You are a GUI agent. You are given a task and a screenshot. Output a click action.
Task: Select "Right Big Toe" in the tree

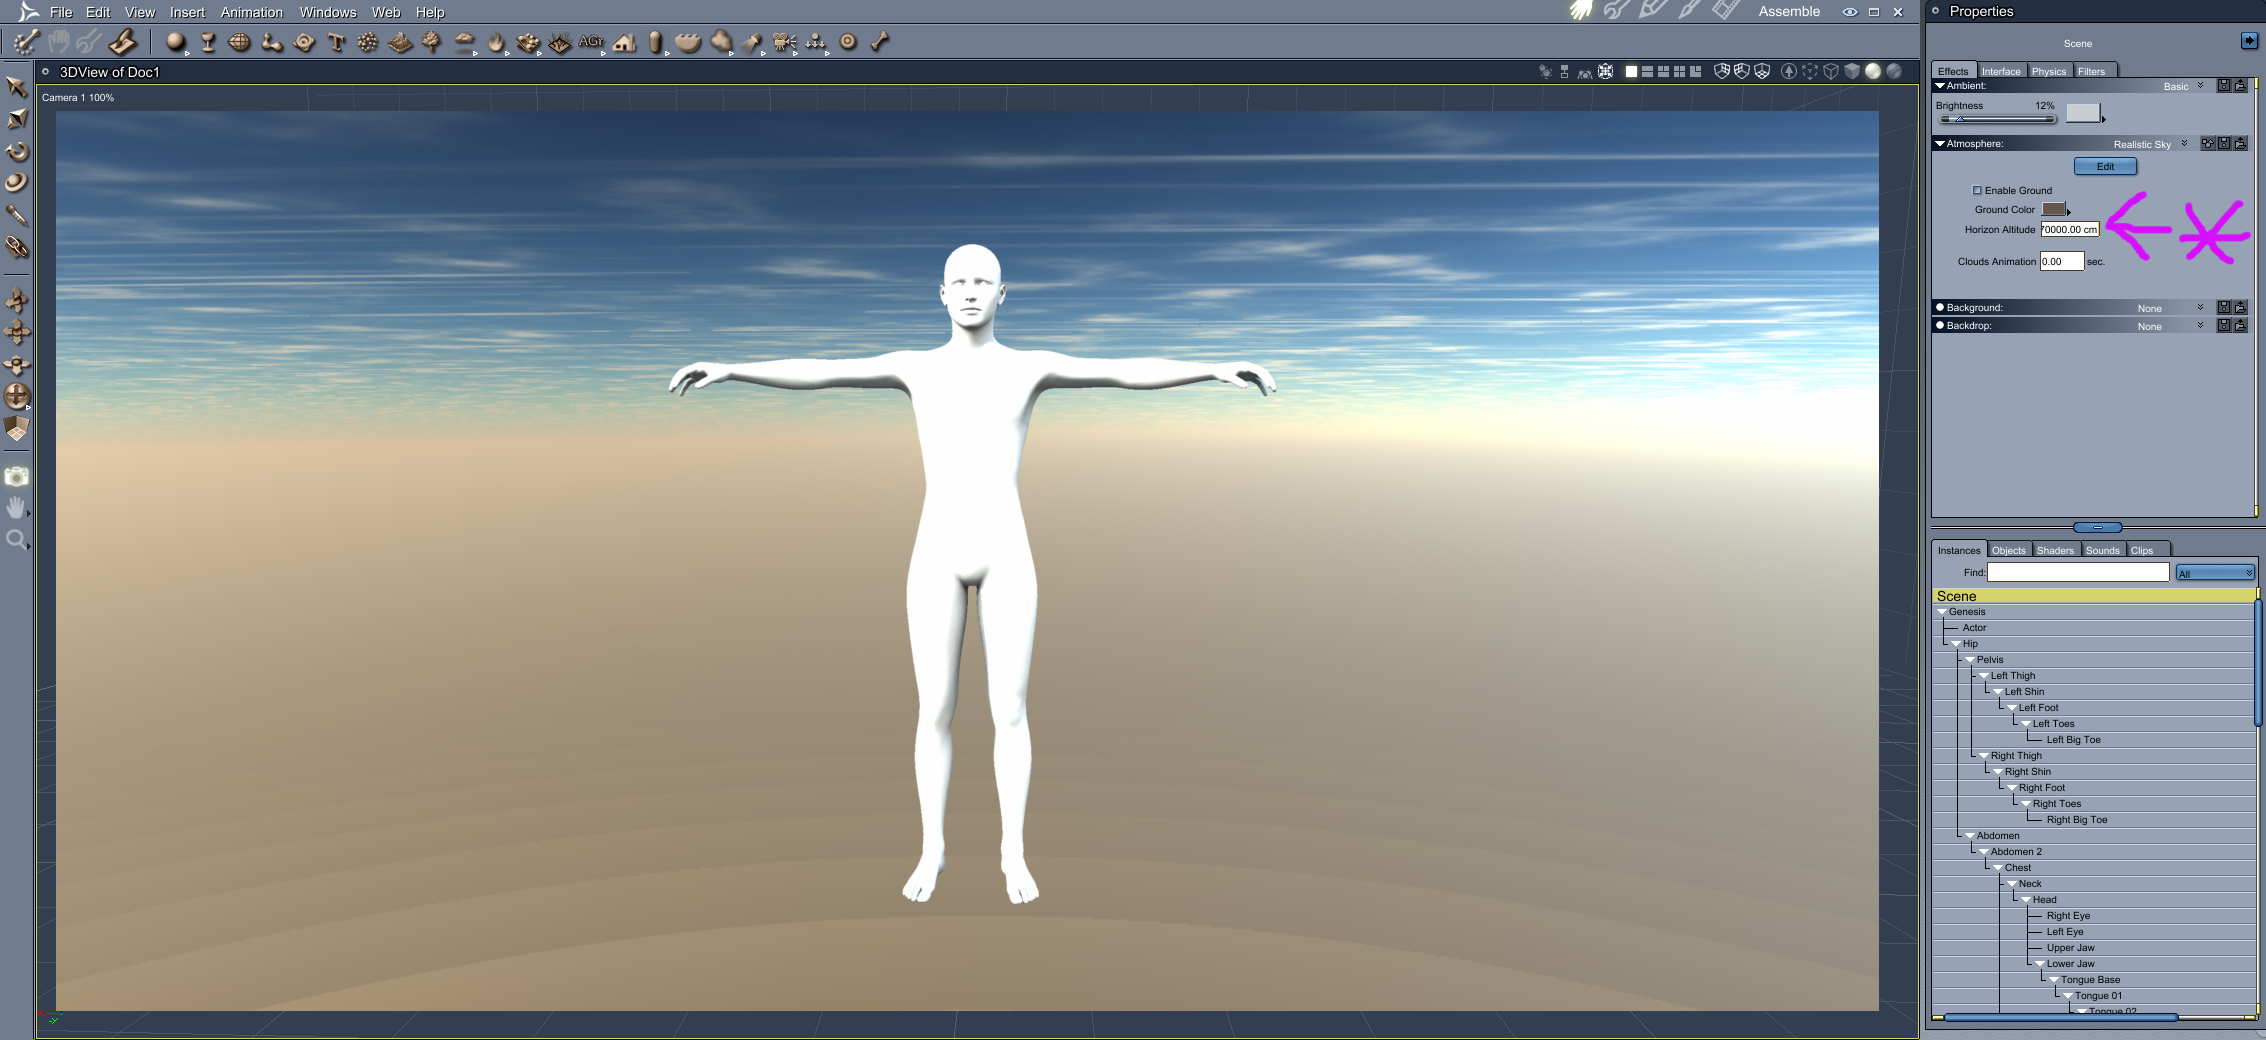(x=2076, y=820)
